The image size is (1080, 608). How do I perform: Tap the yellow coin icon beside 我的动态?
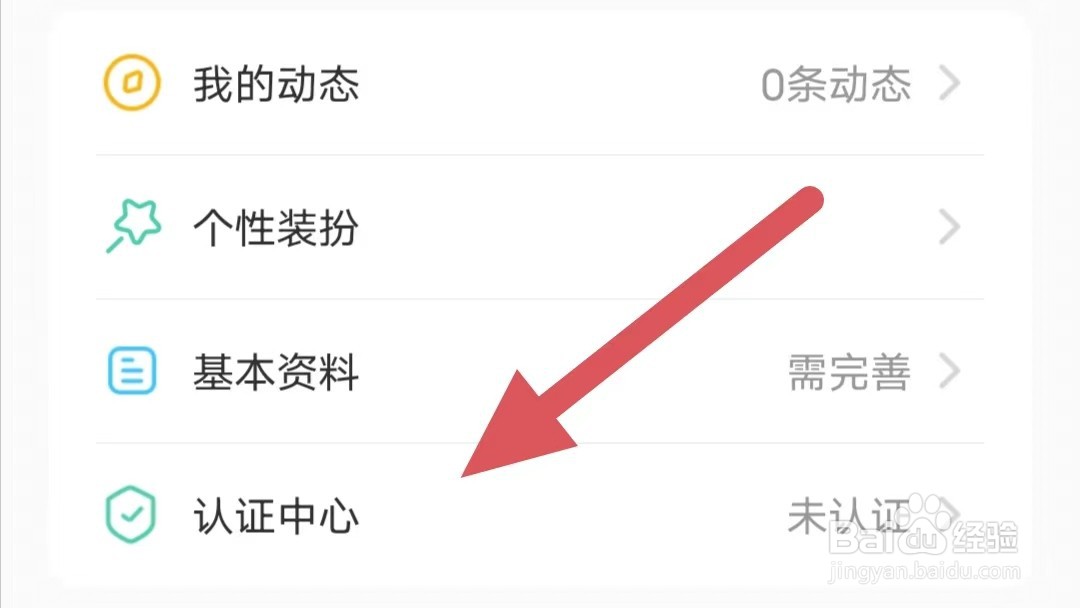coord(132,83)
